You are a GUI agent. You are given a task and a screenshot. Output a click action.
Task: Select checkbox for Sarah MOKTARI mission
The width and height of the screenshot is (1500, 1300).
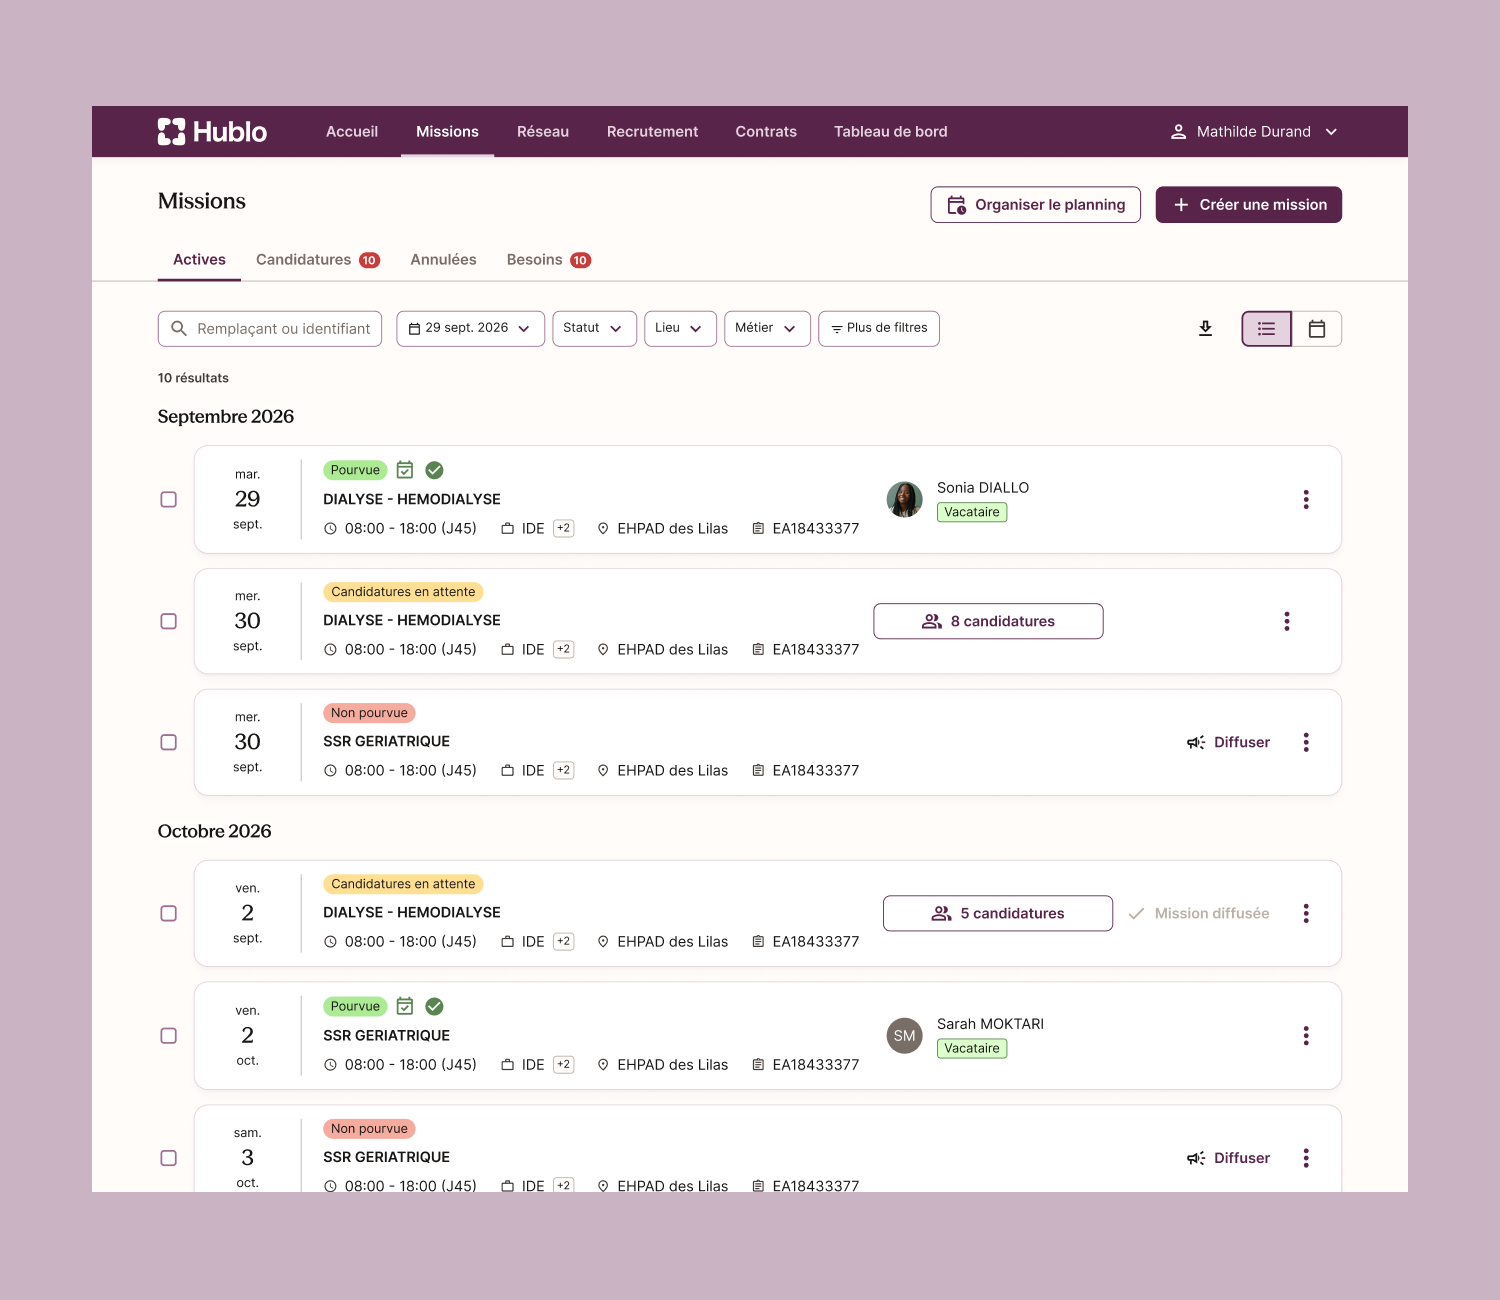click(x=169, y=1035)
